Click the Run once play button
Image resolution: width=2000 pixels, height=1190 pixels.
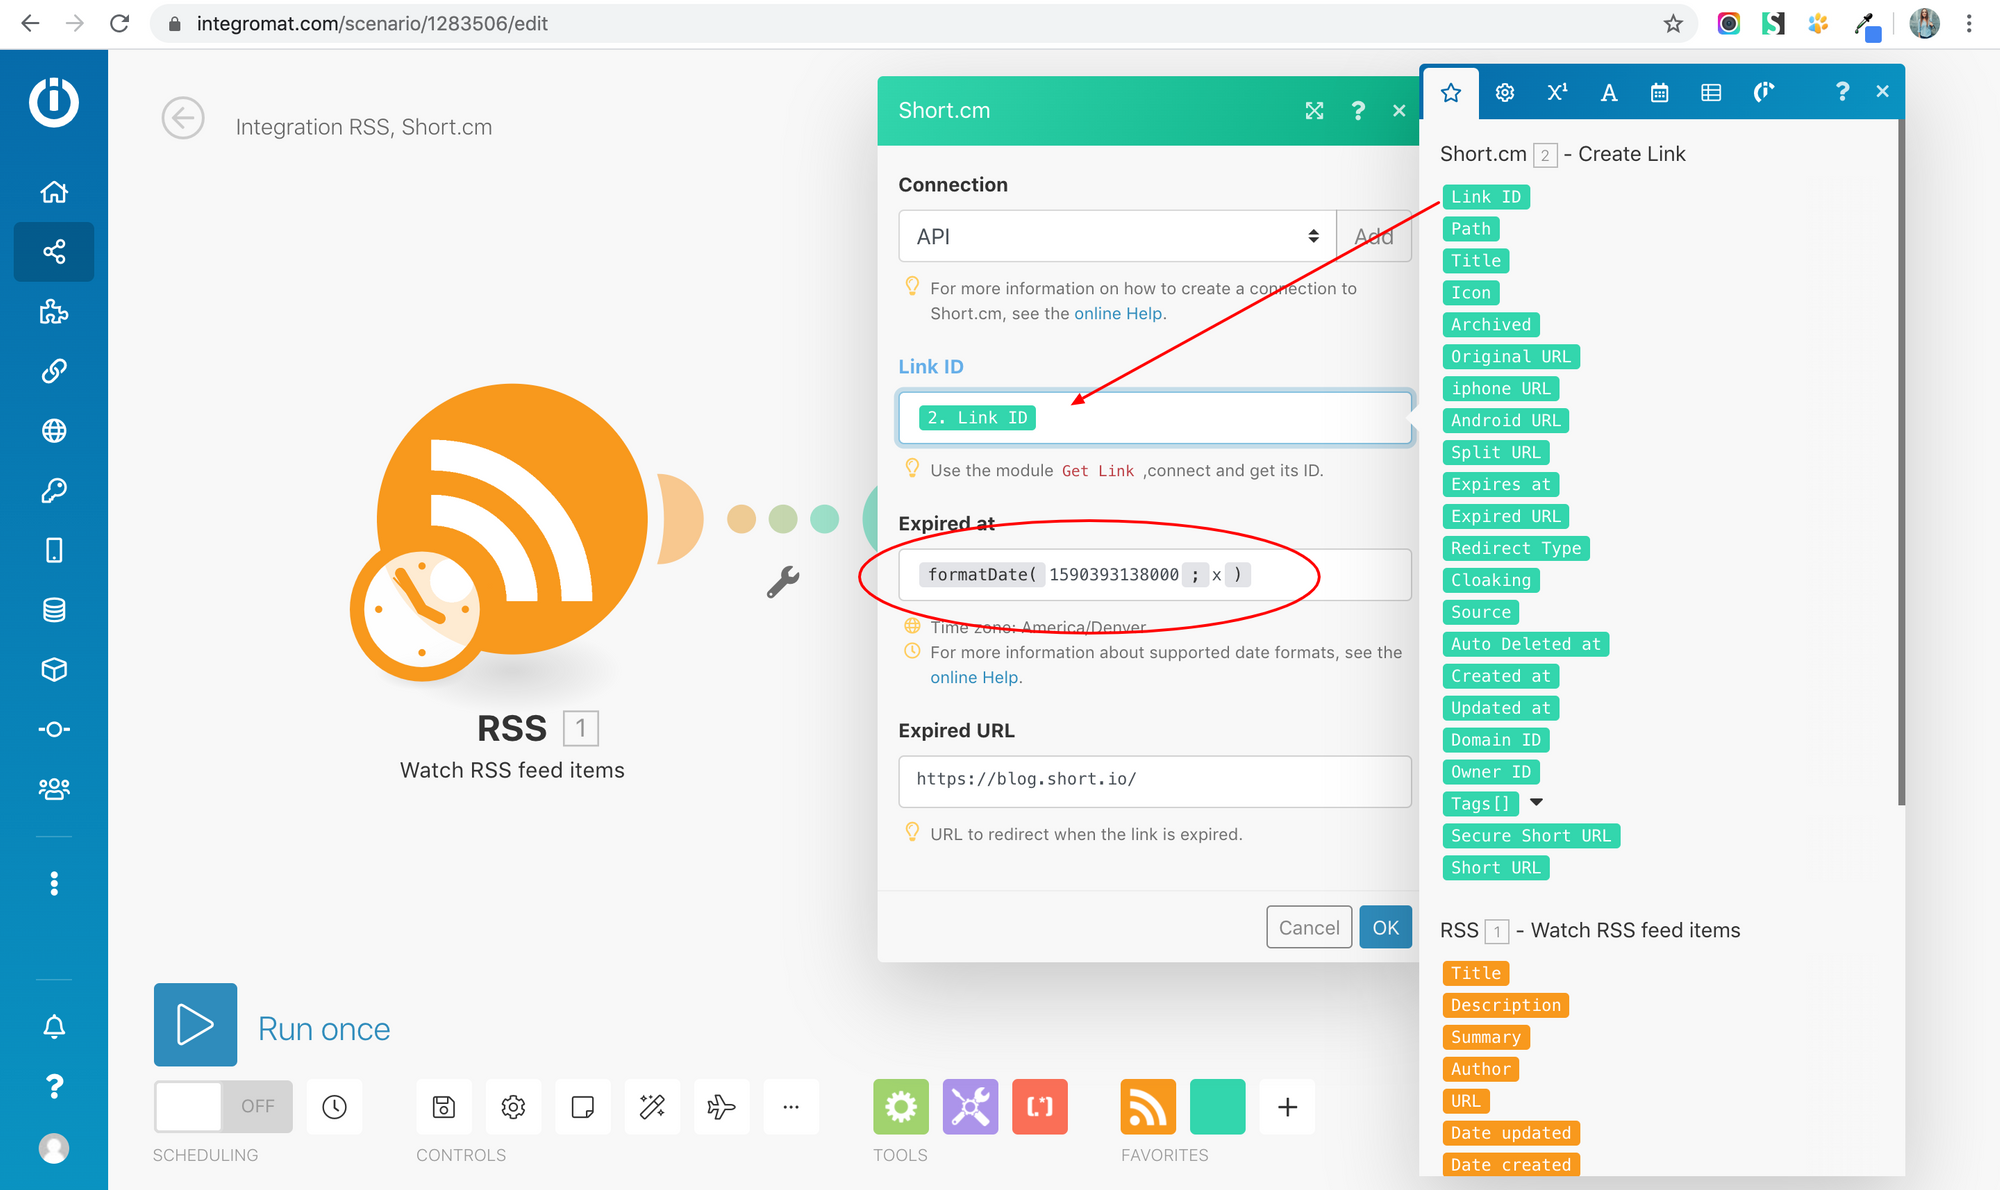point(195,1024)
